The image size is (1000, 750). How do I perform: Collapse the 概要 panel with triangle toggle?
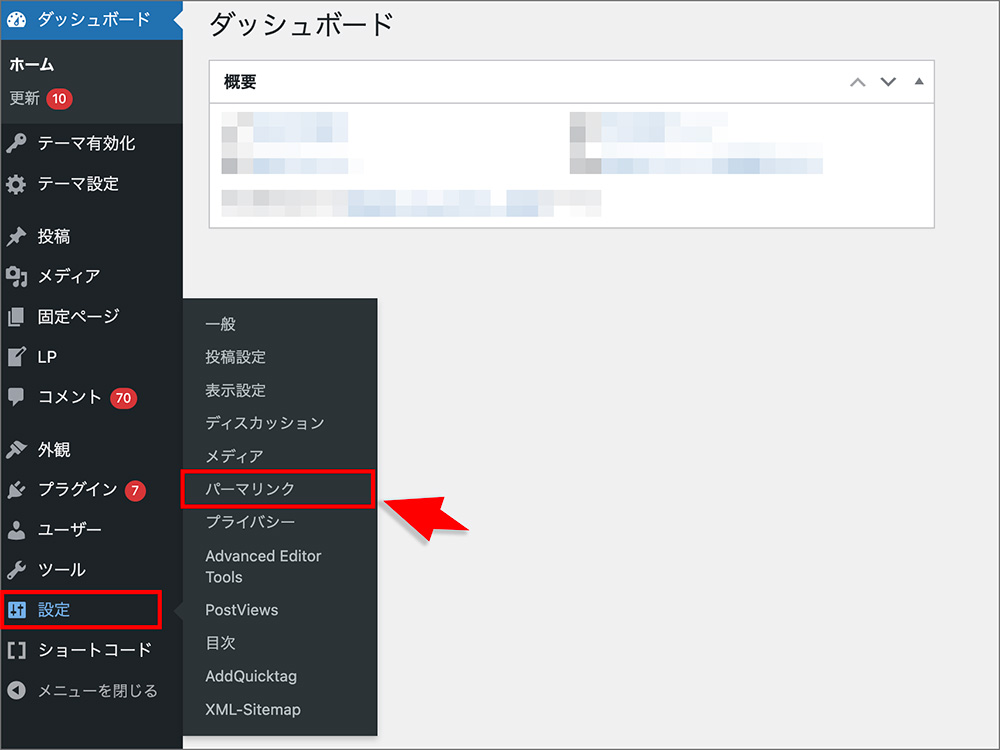(x=919, y=81)
